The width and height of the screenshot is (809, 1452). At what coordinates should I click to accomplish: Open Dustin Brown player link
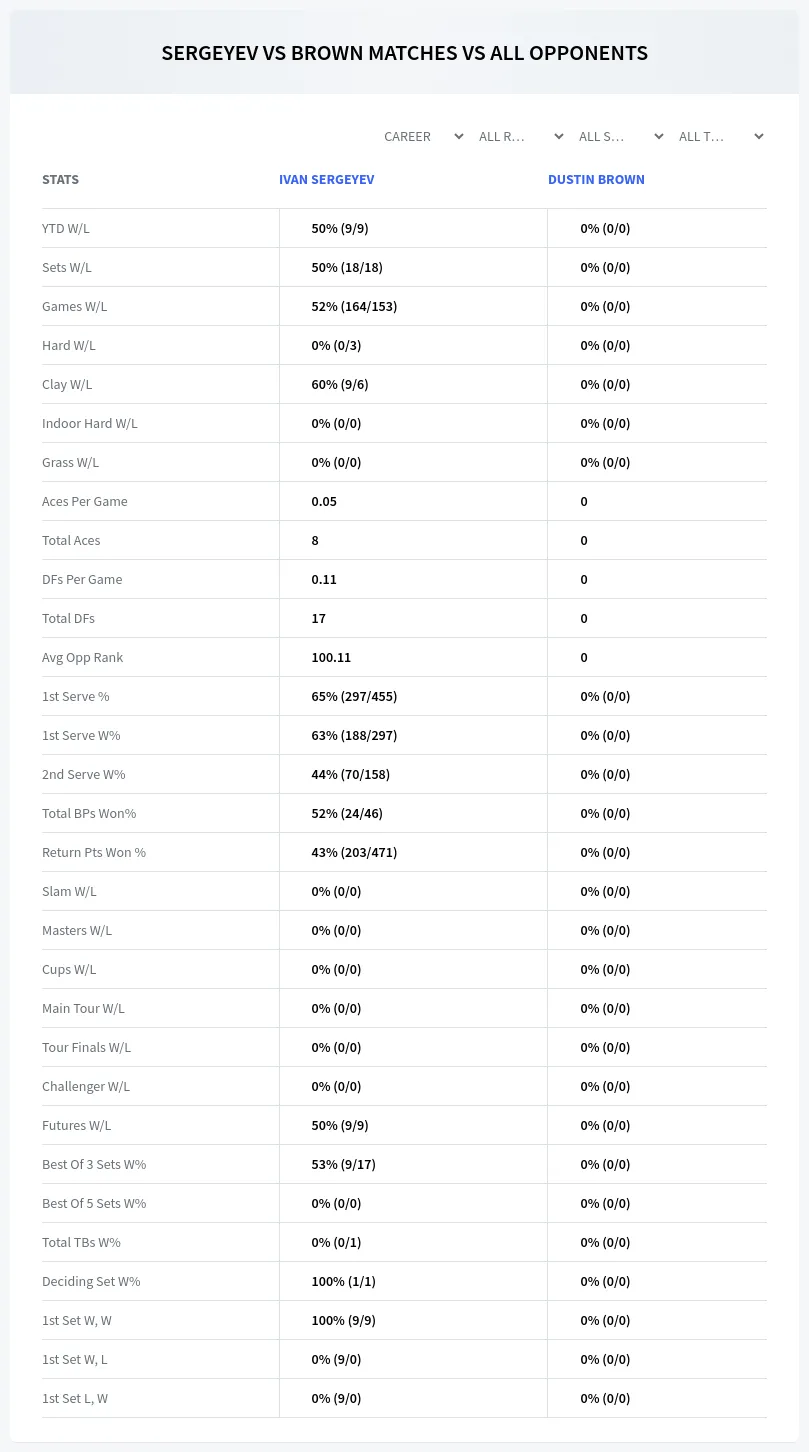coord(596,180)
